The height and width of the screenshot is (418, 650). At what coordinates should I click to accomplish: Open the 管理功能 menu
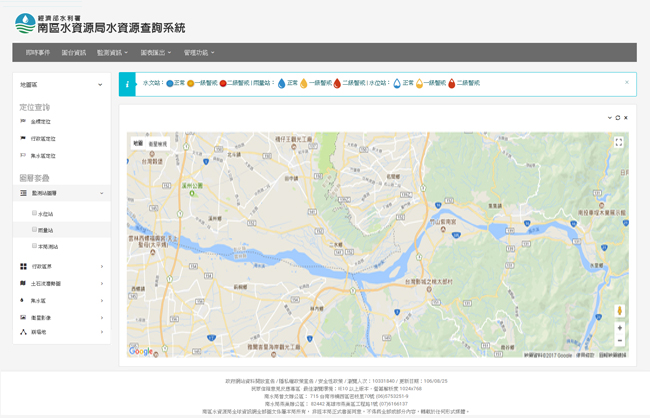(198, 52)
